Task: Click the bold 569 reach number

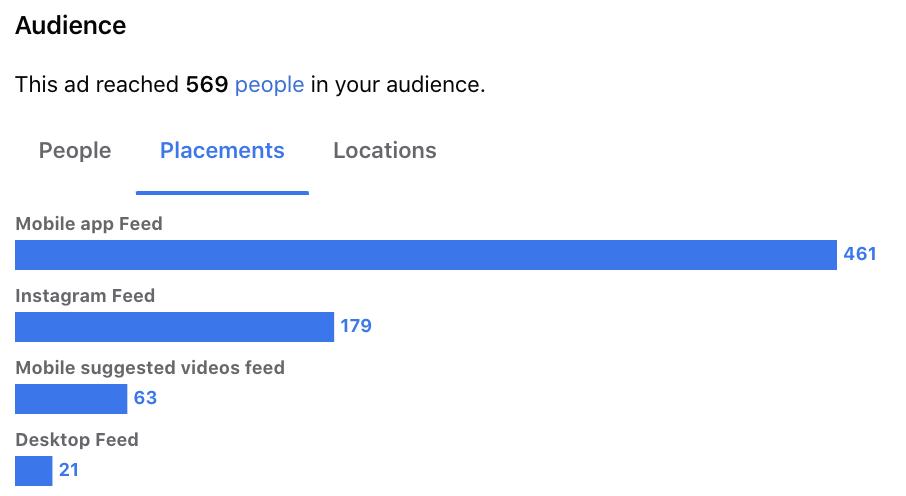Action: [207, 85]
